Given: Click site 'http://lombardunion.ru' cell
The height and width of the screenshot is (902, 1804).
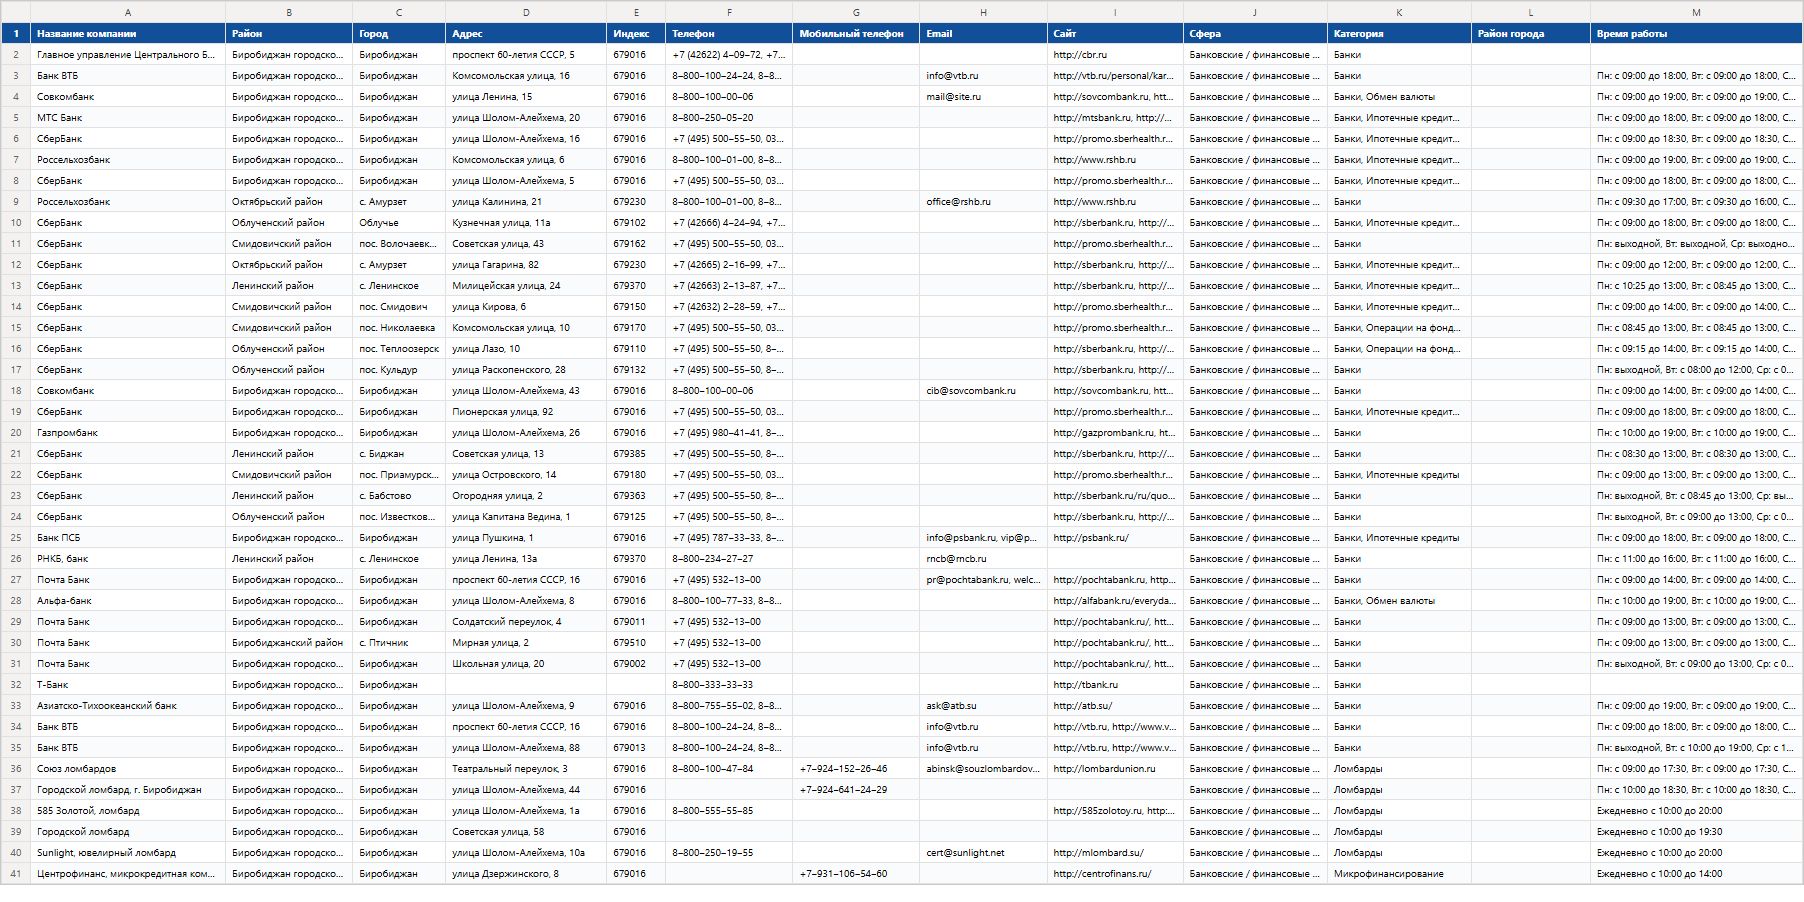Looking at the screenshot, I should (x=1115, y=769).
